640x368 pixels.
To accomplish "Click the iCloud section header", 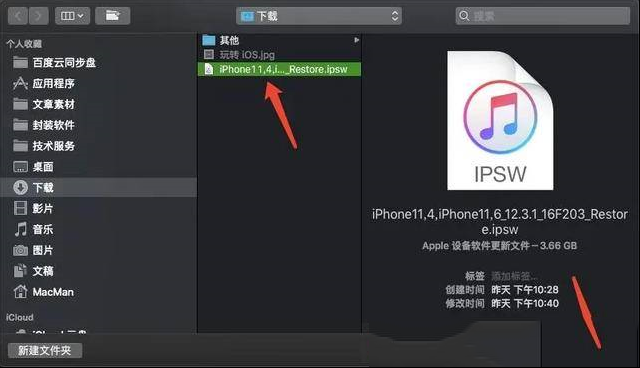I will [x=20, y=317].
